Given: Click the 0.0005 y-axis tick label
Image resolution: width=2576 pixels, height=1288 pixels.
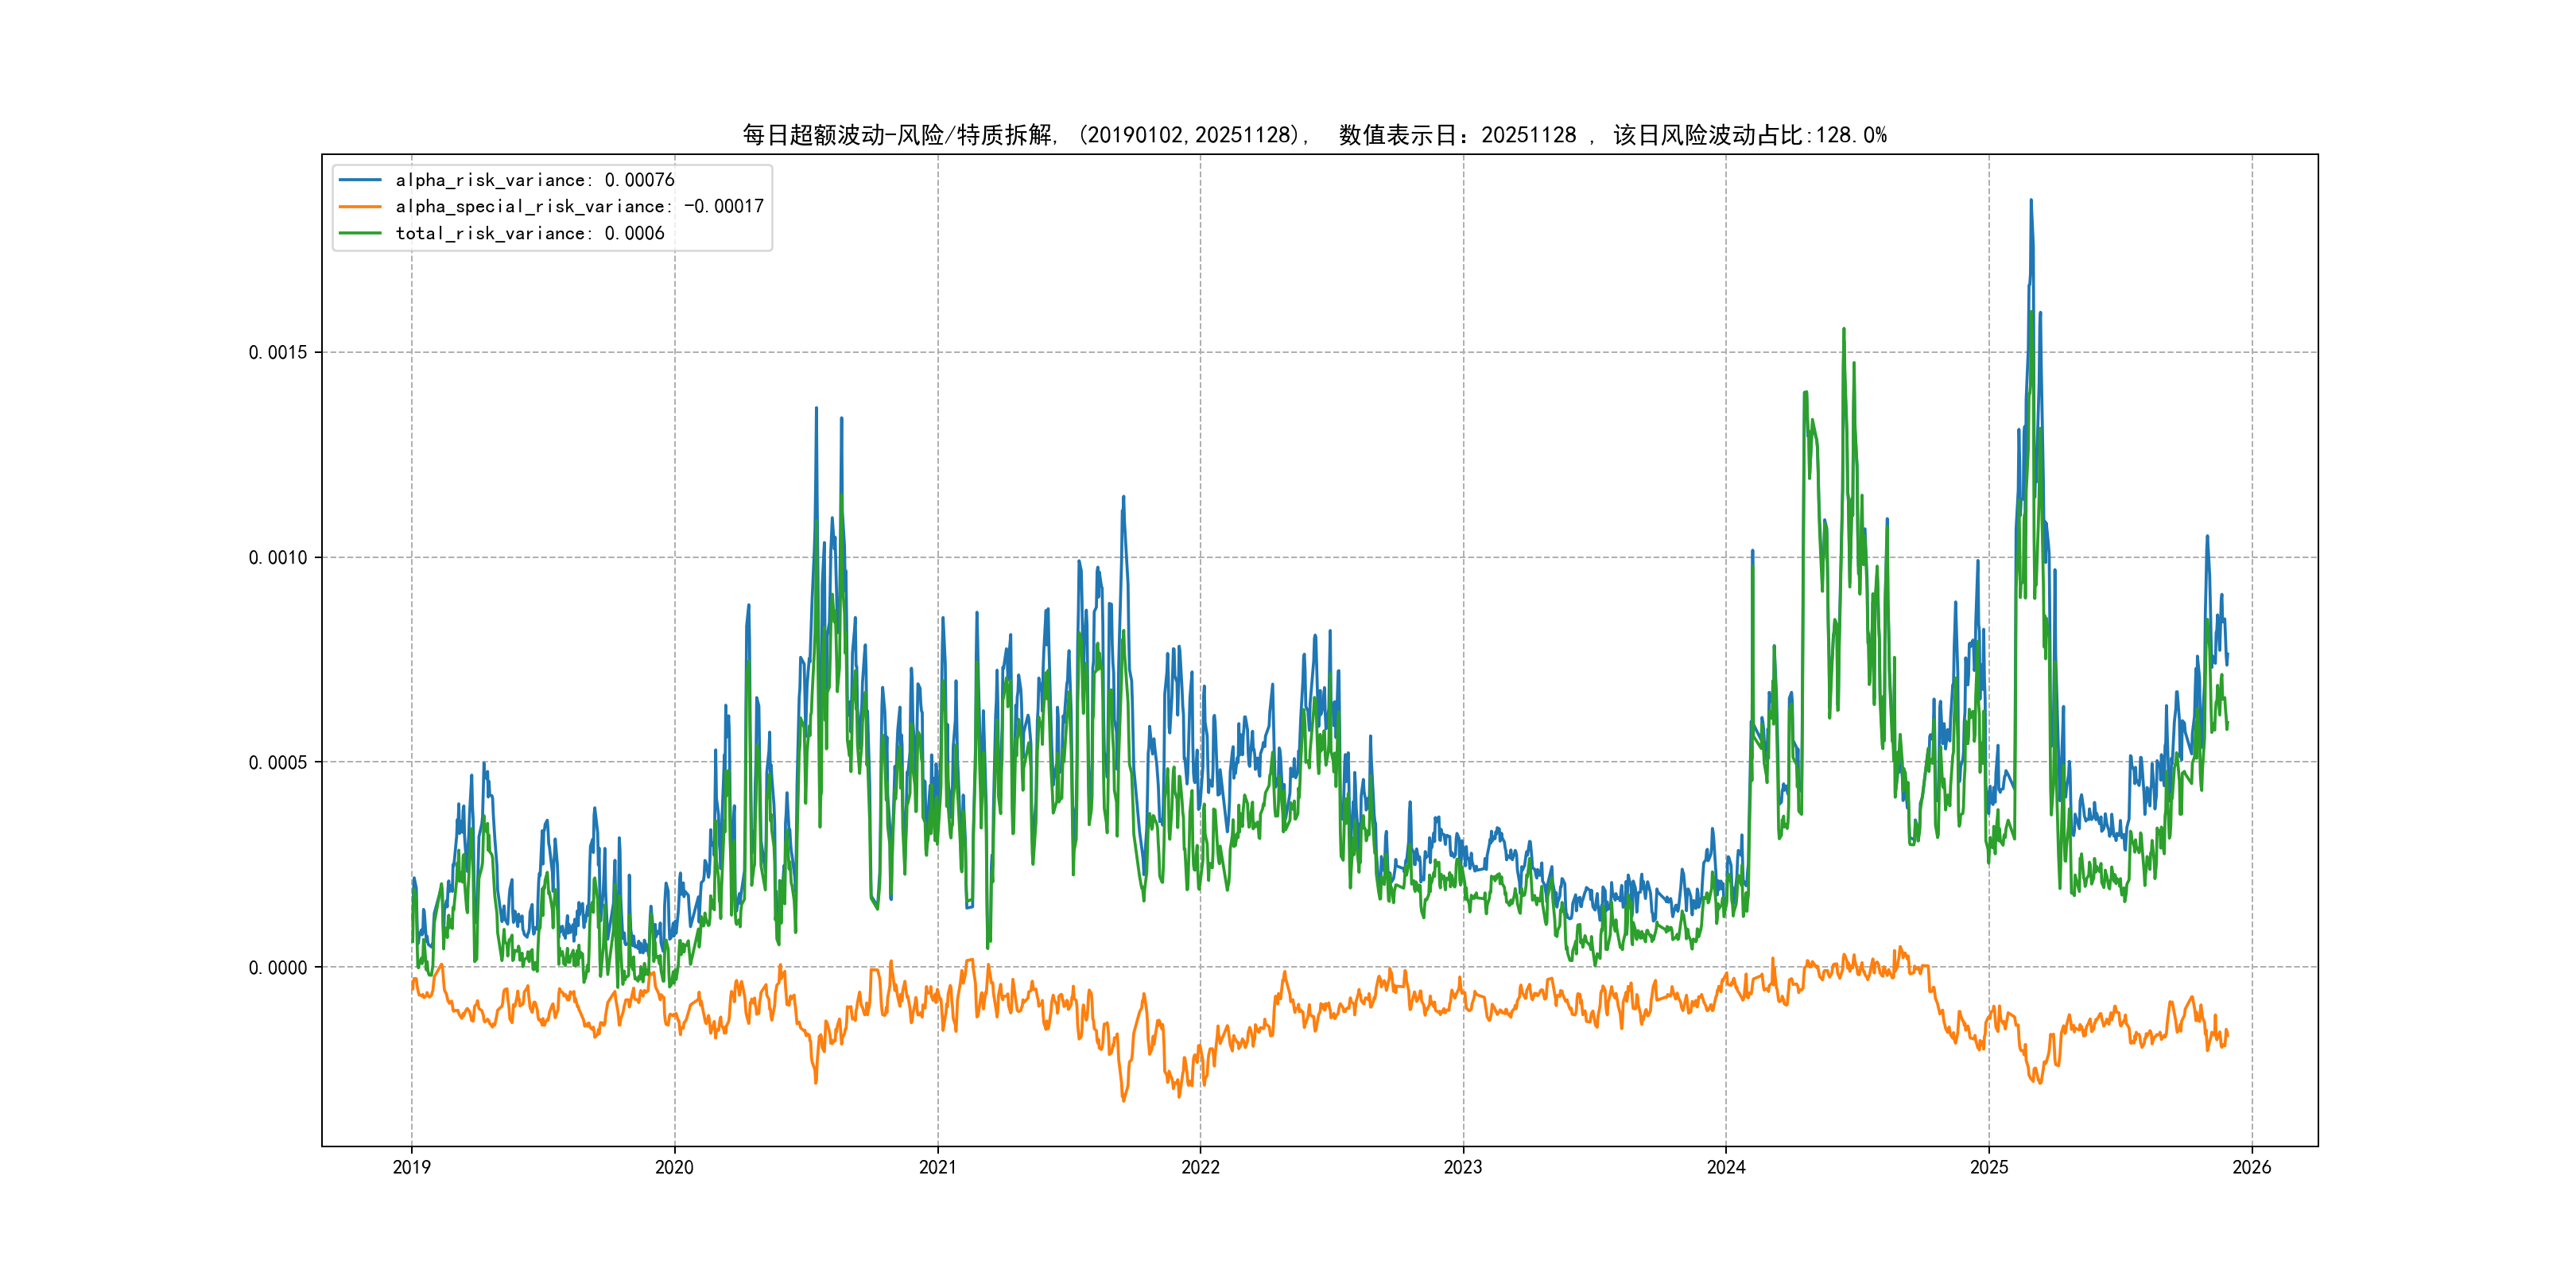Looking at the screenshot, I should click(278, 762).
